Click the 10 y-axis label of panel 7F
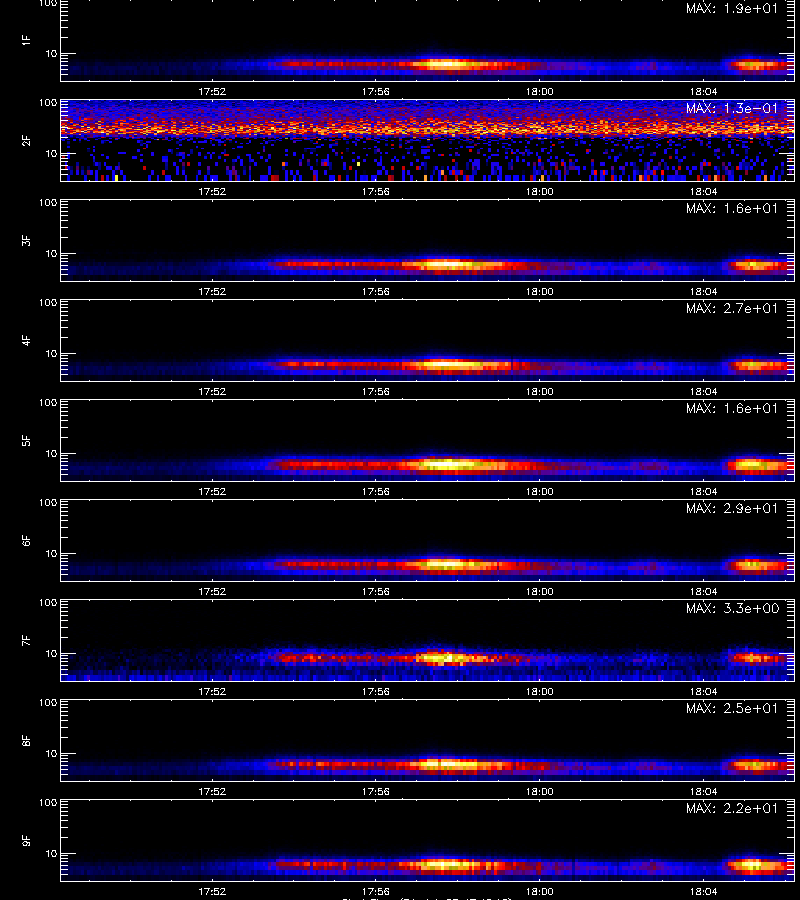 51,653
